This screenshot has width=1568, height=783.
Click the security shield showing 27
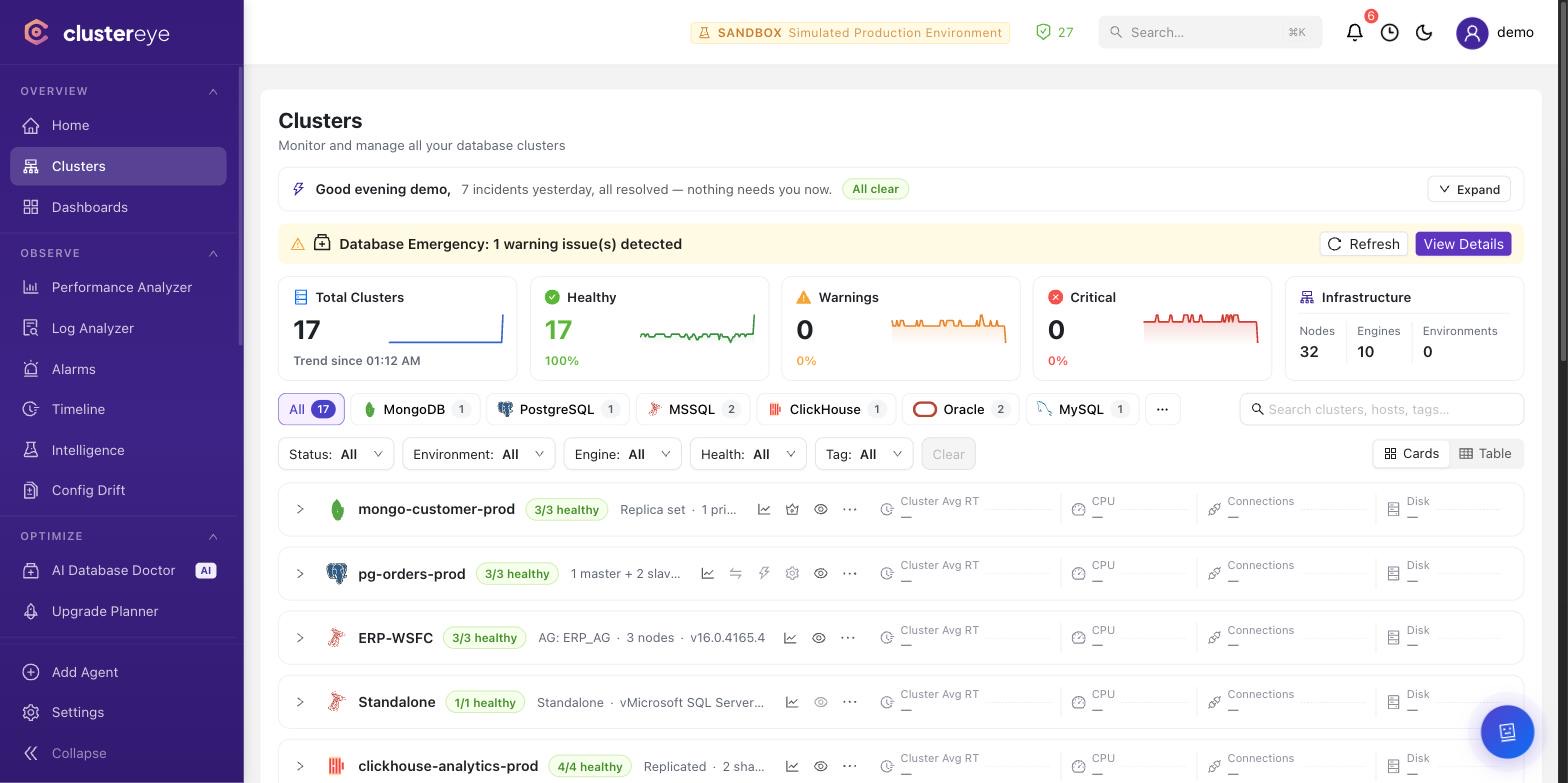(1055, 32)
